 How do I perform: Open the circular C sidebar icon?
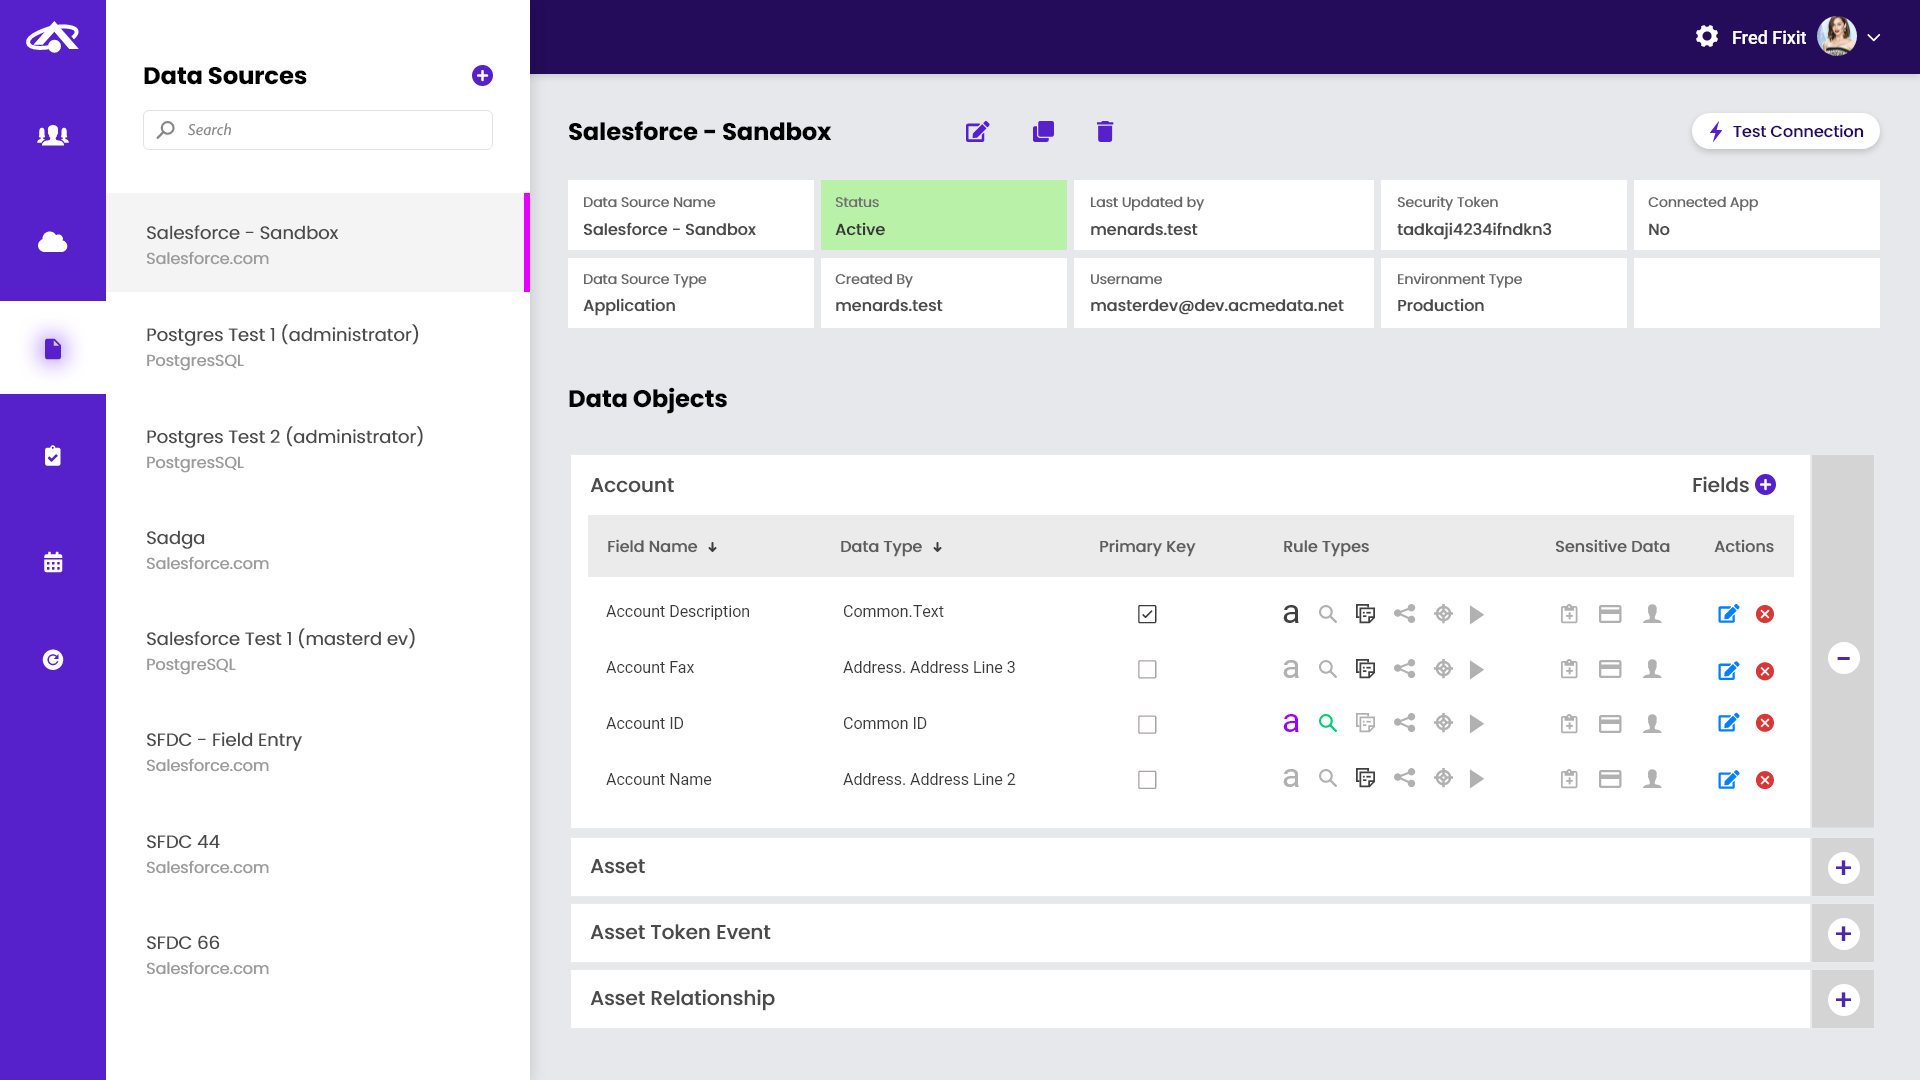(x=53, y=659)
